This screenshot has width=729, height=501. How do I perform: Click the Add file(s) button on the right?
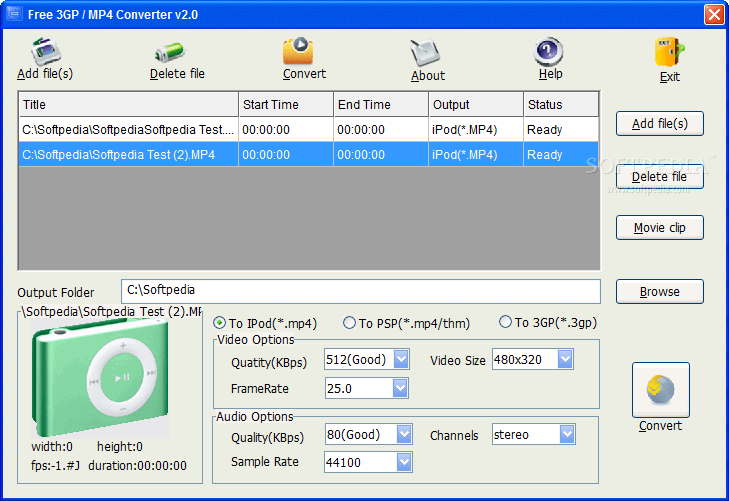coord(660,124)
